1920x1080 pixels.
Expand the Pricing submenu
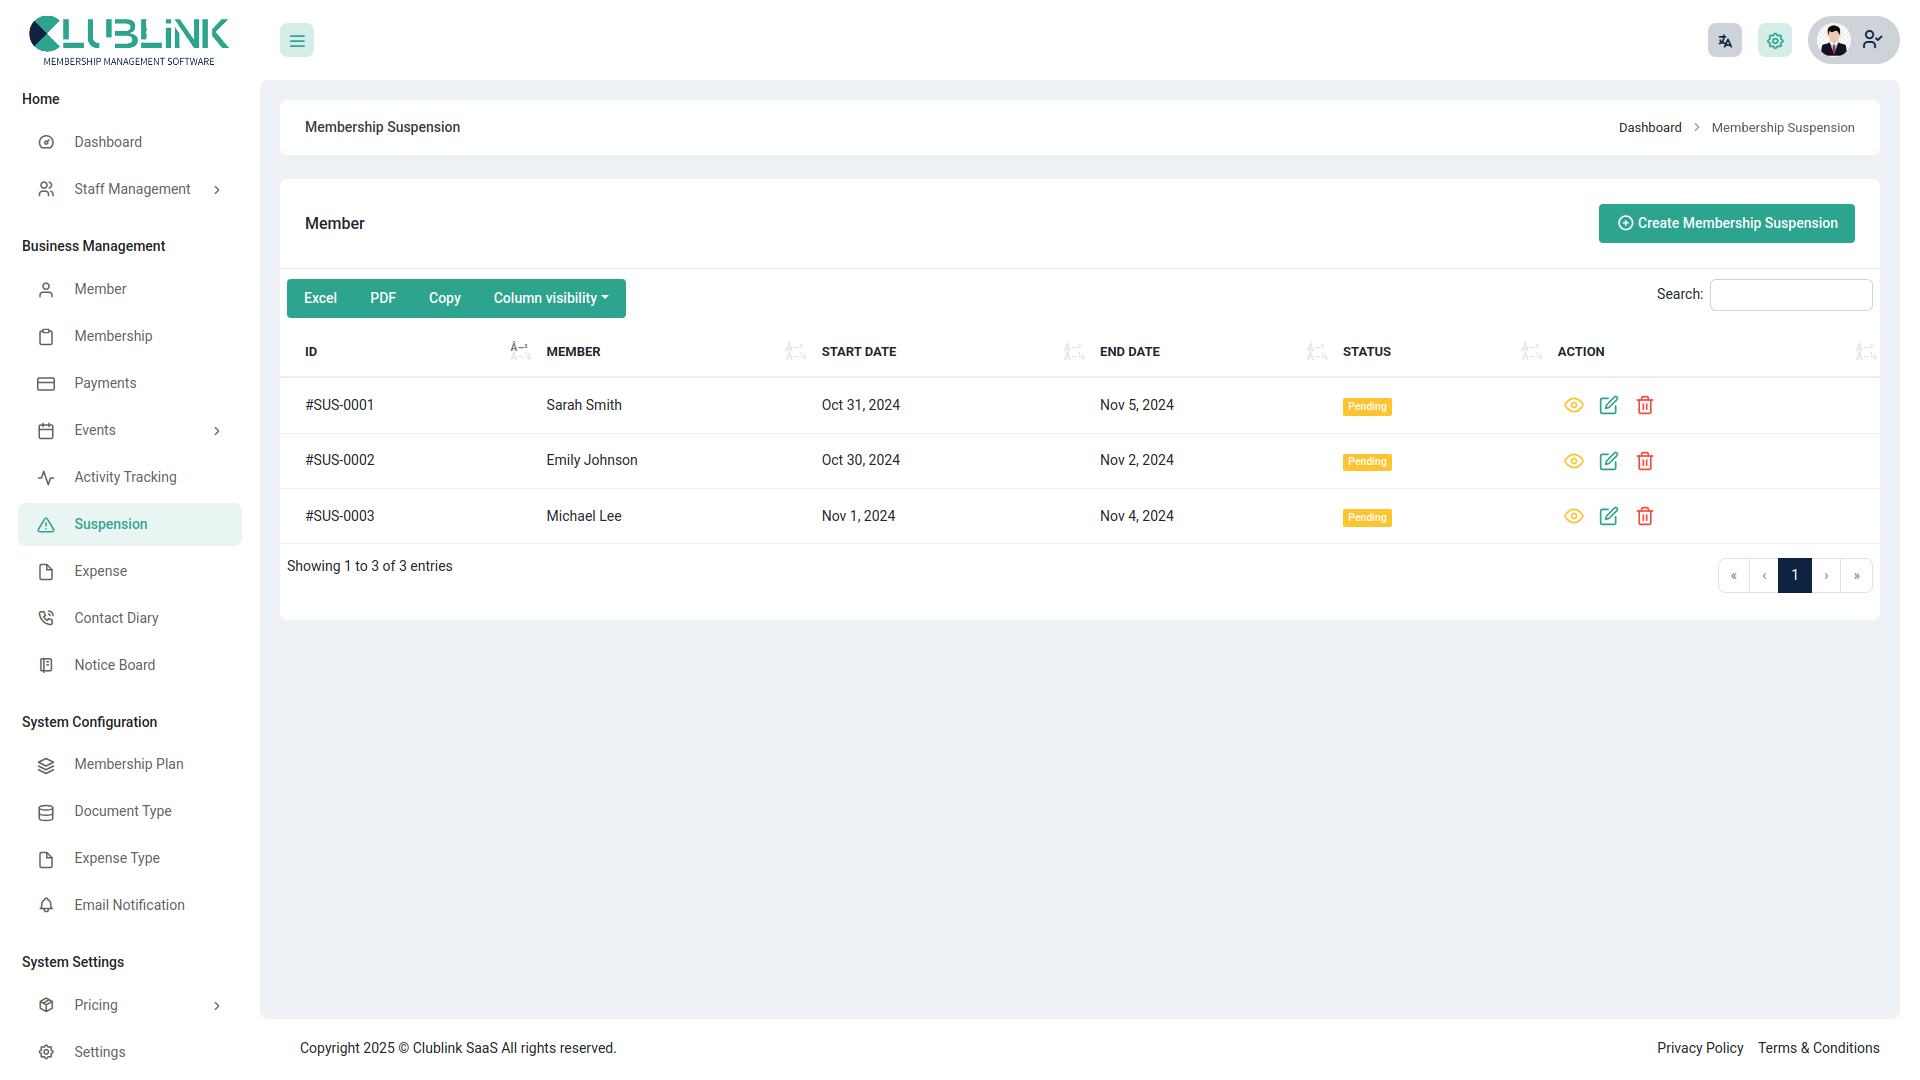96,1005
